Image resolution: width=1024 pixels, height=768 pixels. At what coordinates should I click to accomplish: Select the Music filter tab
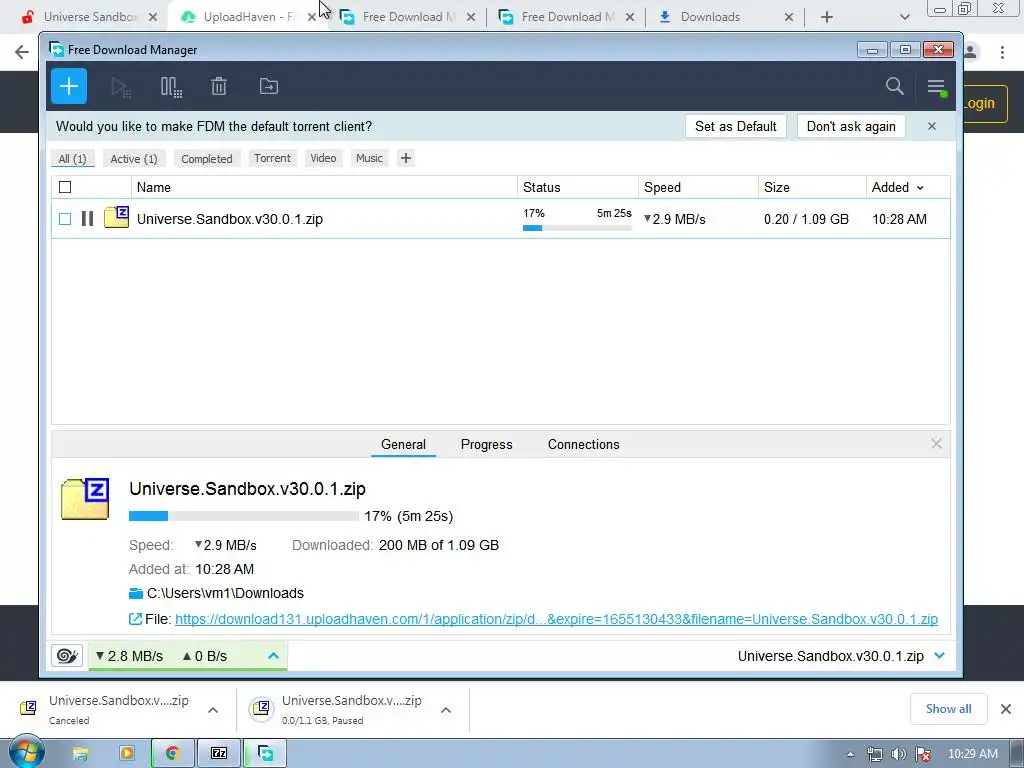coord(369,158)
